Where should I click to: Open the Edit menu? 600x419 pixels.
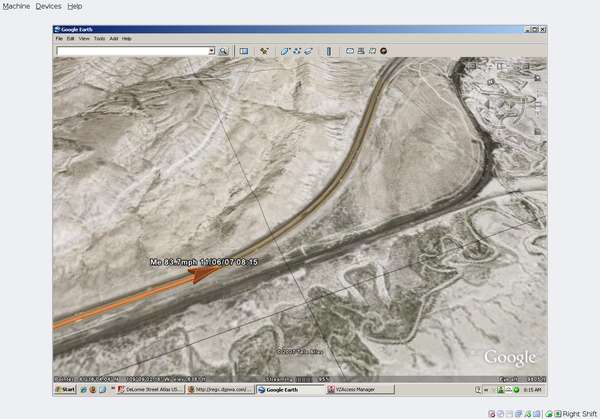(x=70, y=39)
